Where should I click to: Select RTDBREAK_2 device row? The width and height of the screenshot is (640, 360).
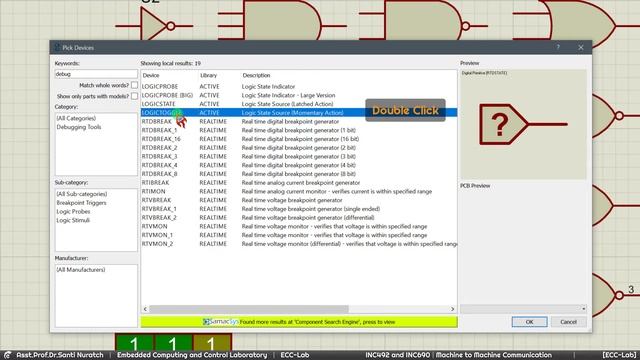(x=299, y=148)
